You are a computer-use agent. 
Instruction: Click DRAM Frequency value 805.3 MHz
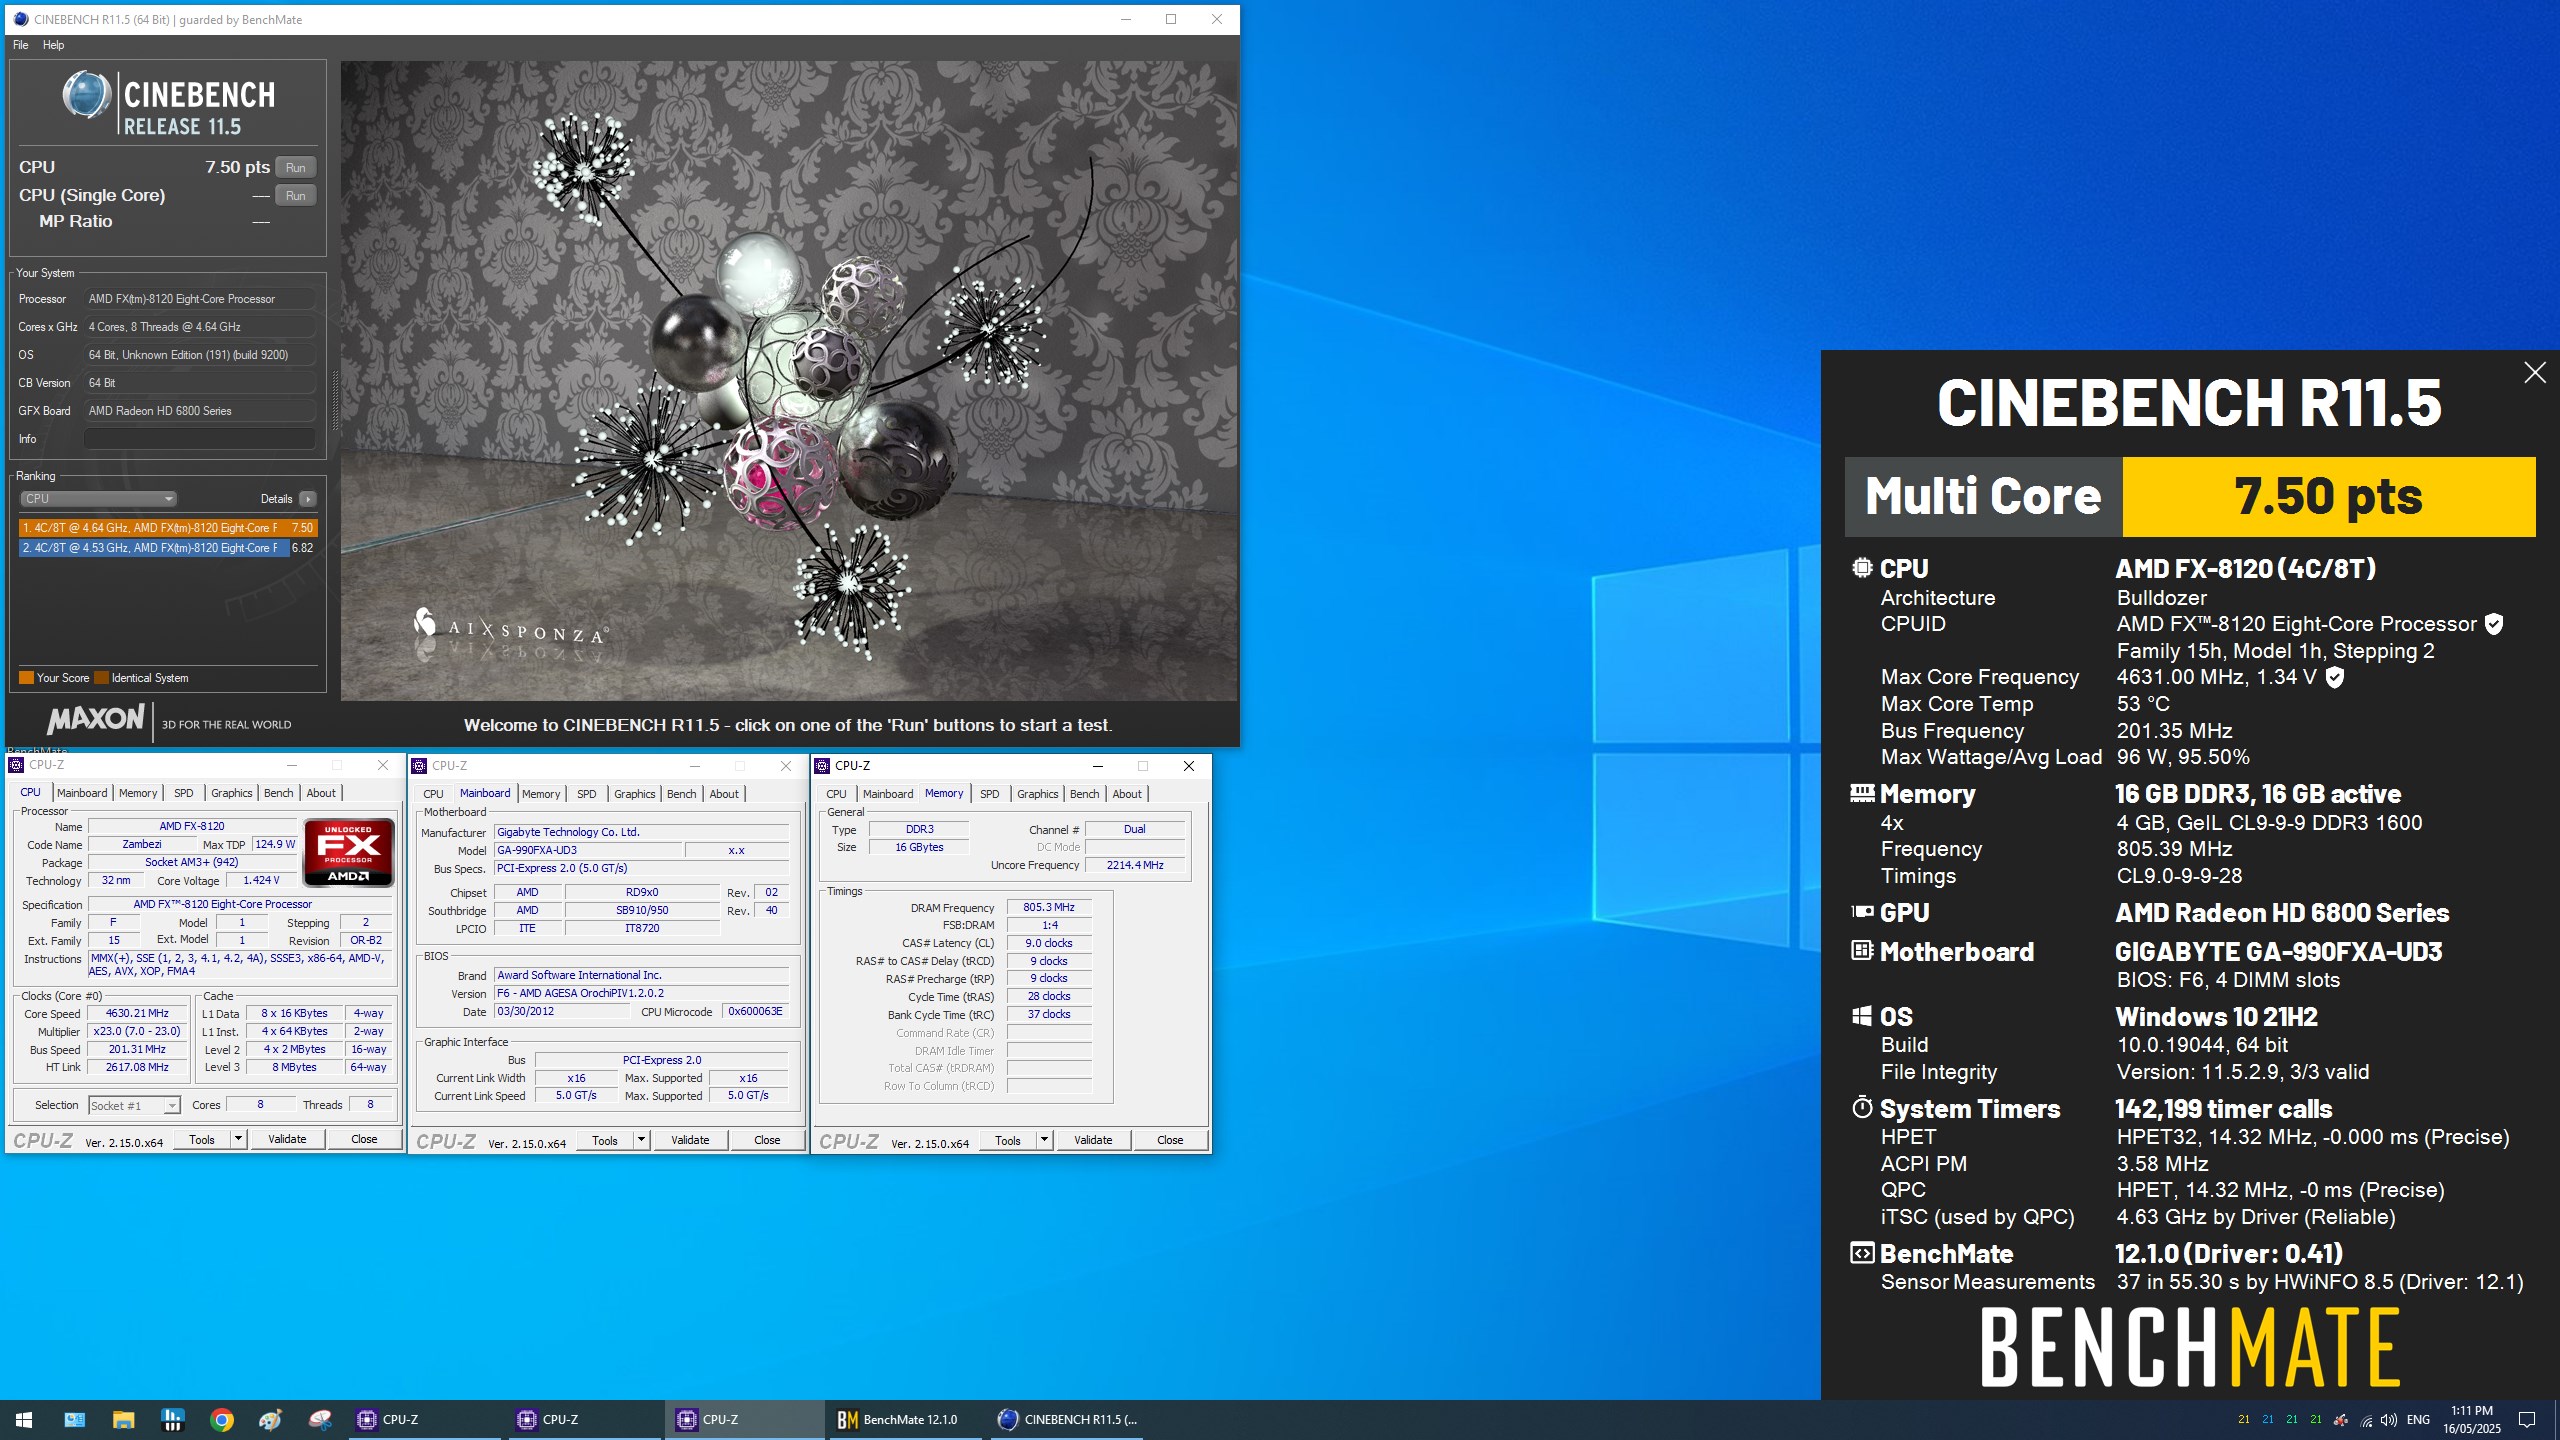pos(1049,907)
